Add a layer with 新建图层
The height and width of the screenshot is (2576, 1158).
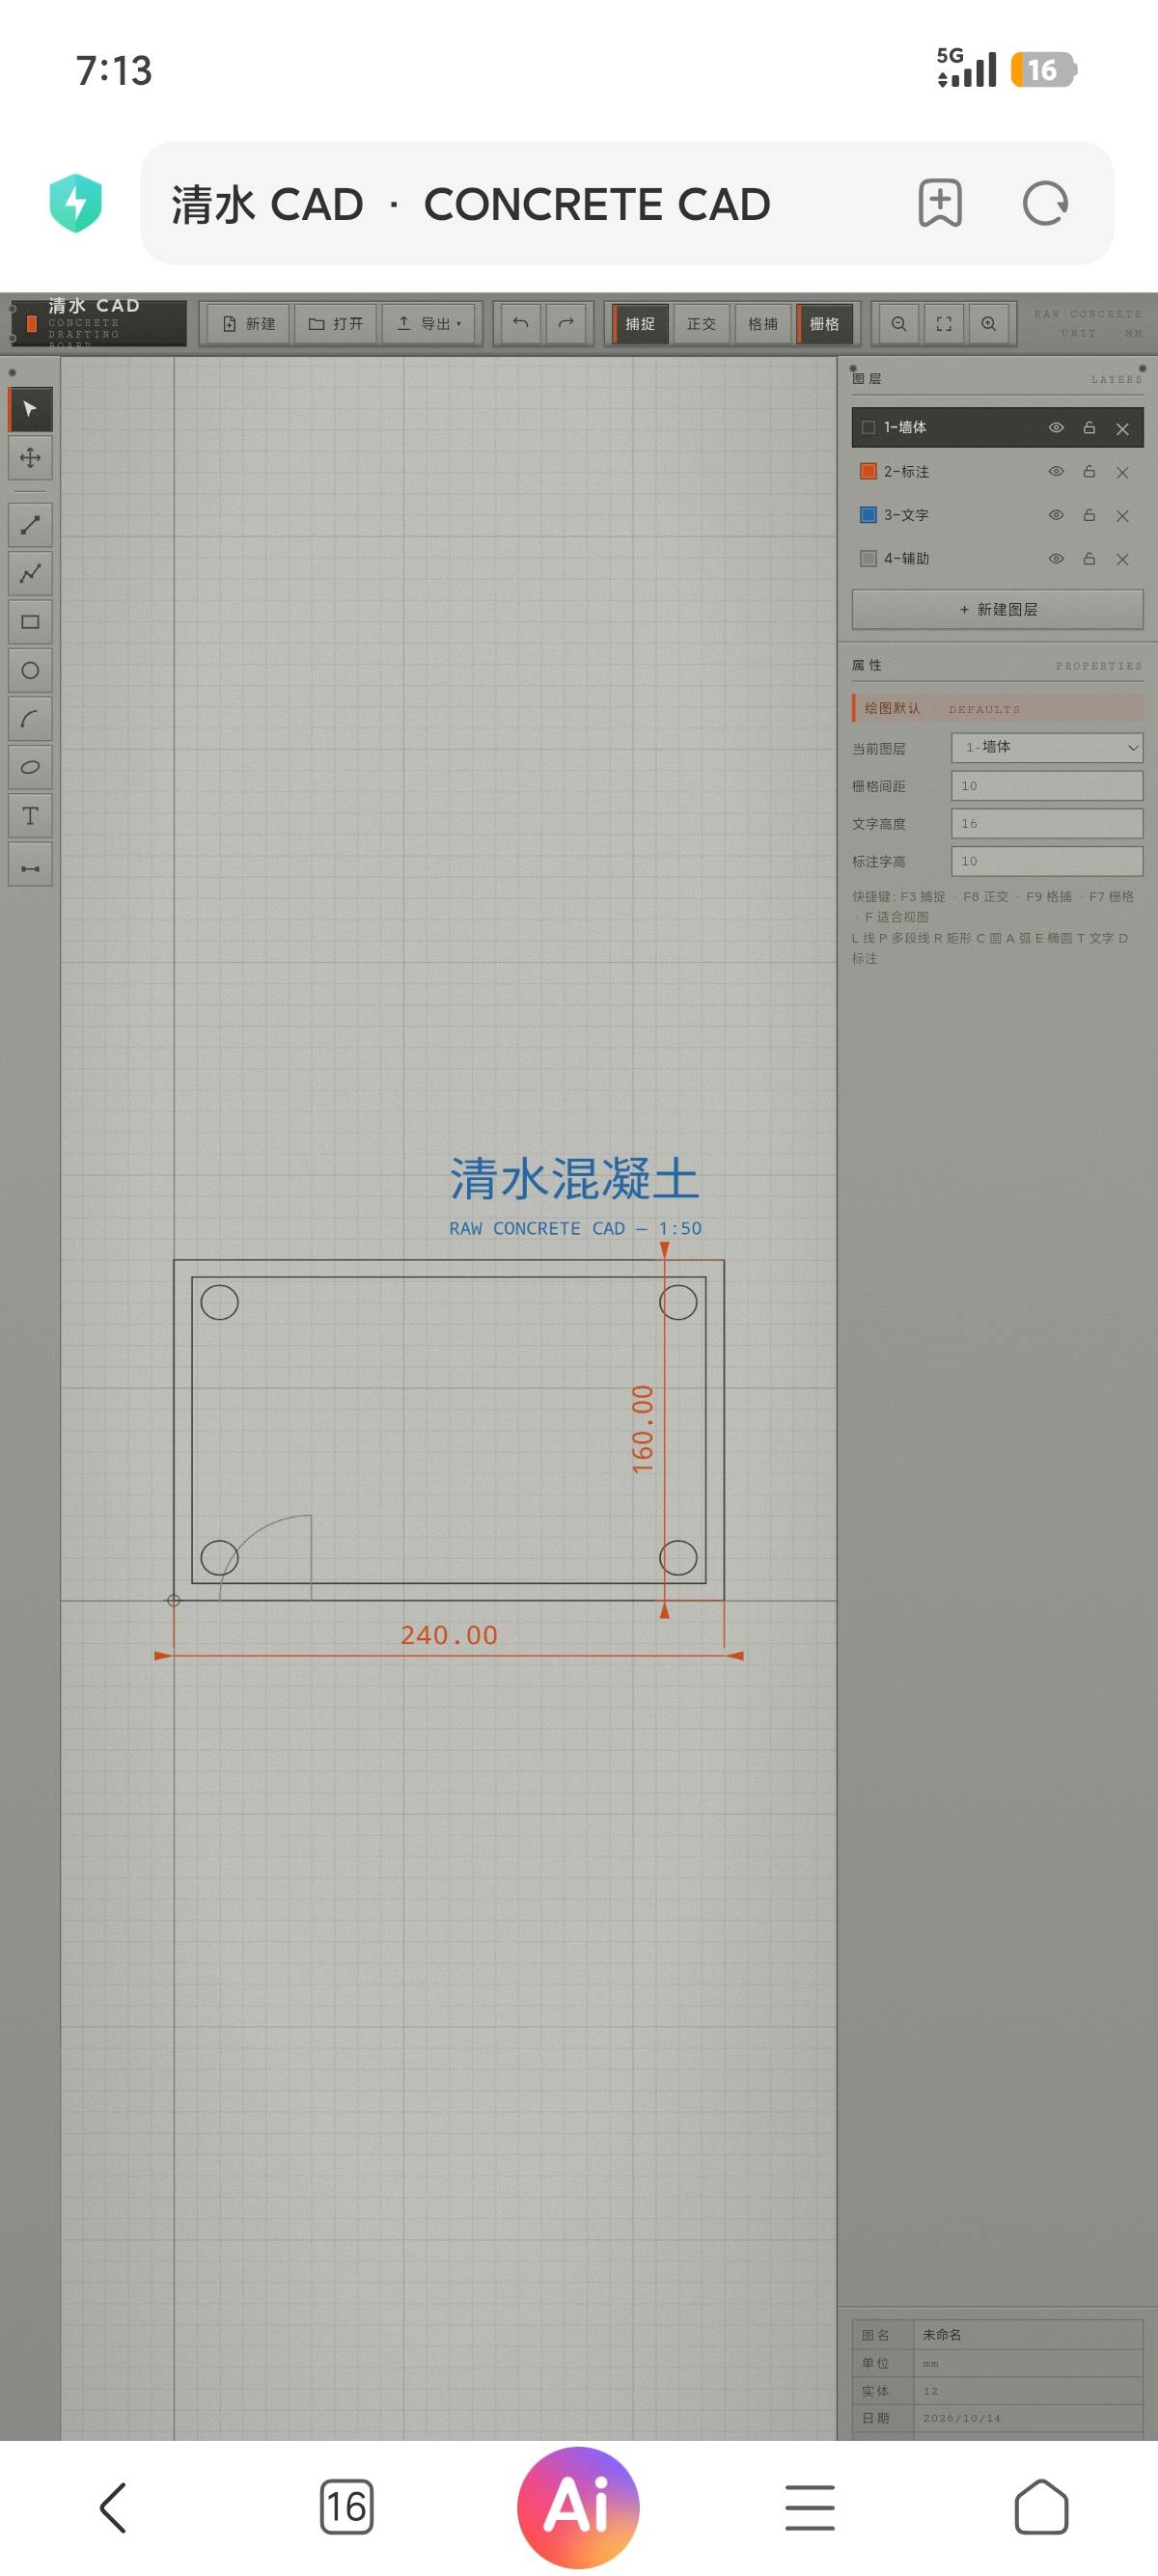[x=997, y=609]
